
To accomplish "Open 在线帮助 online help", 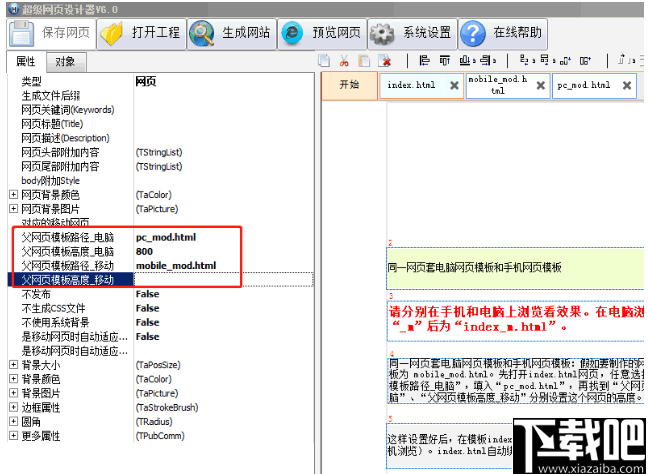I will [503, 33].
